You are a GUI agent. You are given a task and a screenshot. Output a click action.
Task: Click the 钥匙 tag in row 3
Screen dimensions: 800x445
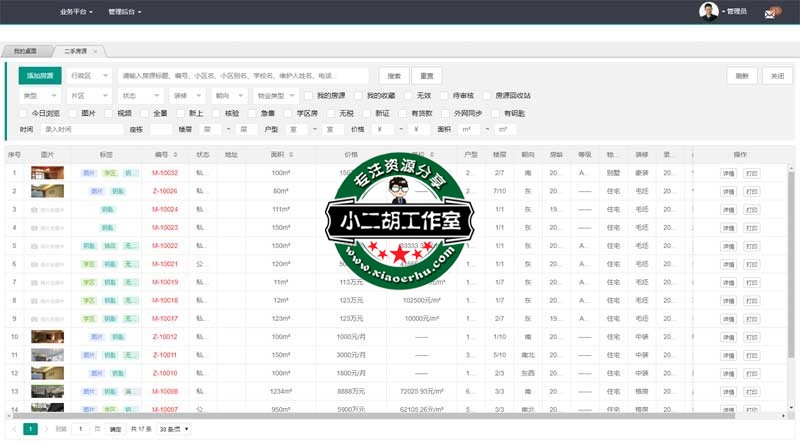[106, 209]
